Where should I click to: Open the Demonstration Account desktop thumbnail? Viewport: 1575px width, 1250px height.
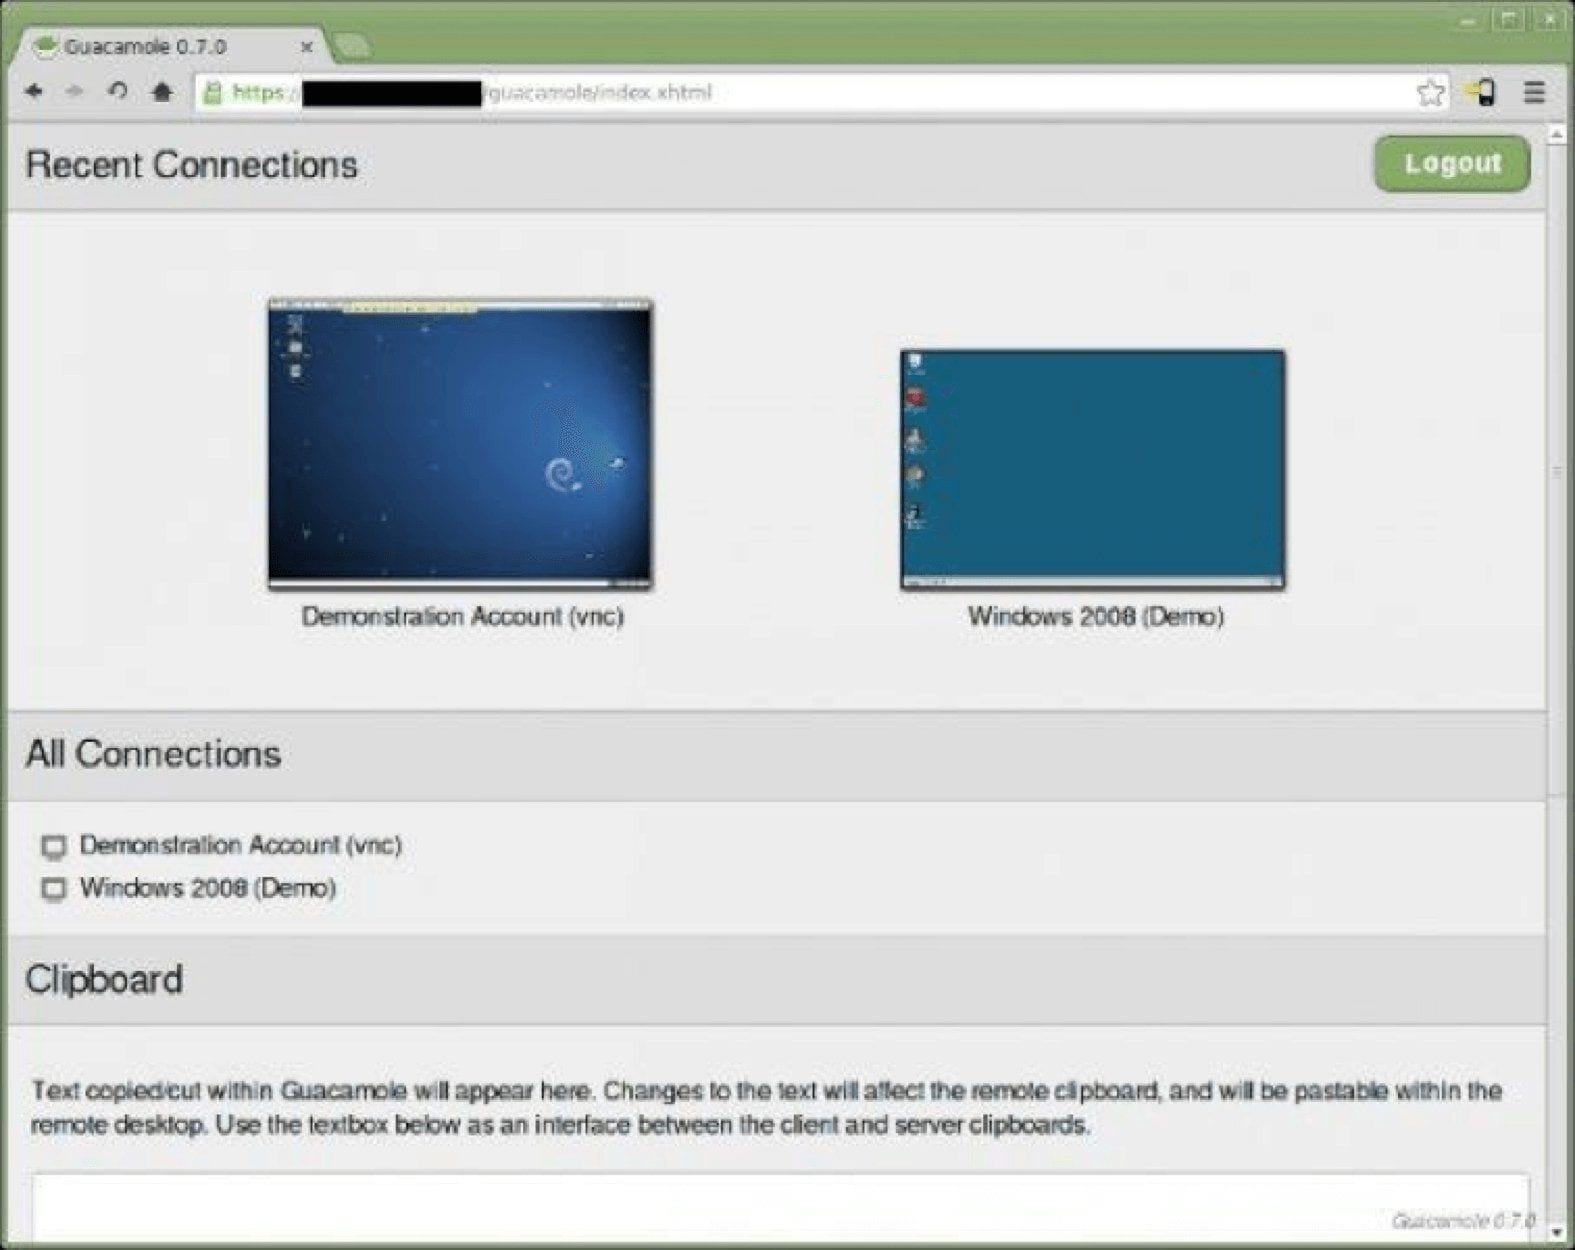coord(460,443)
